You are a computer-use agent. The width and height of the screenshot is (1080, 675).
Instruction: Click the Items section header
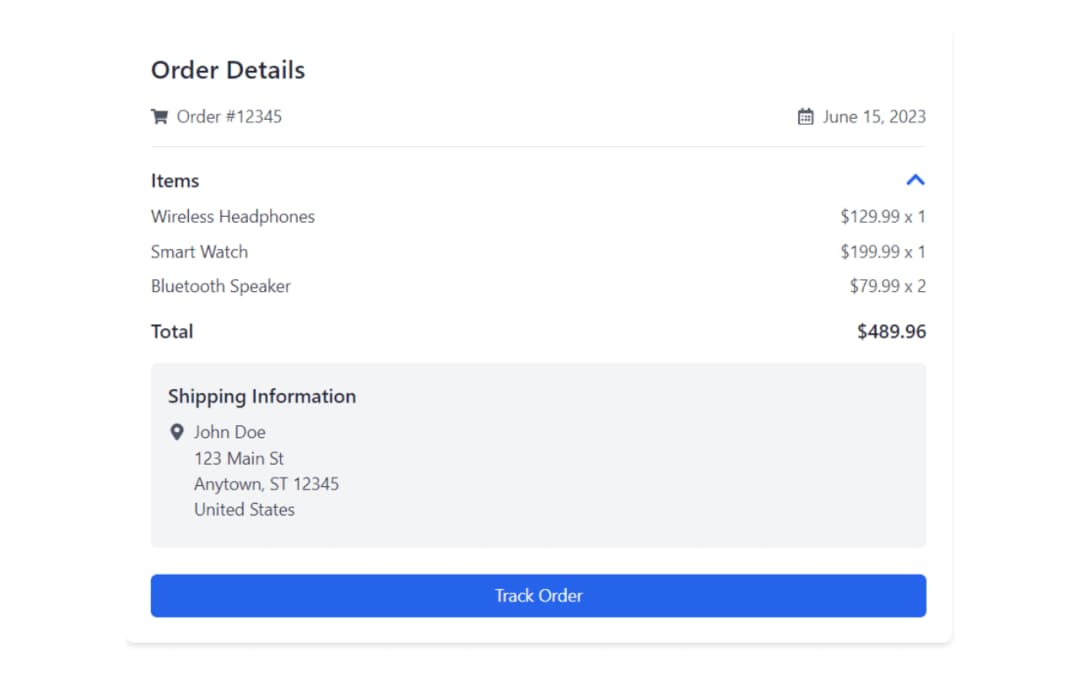175,180
